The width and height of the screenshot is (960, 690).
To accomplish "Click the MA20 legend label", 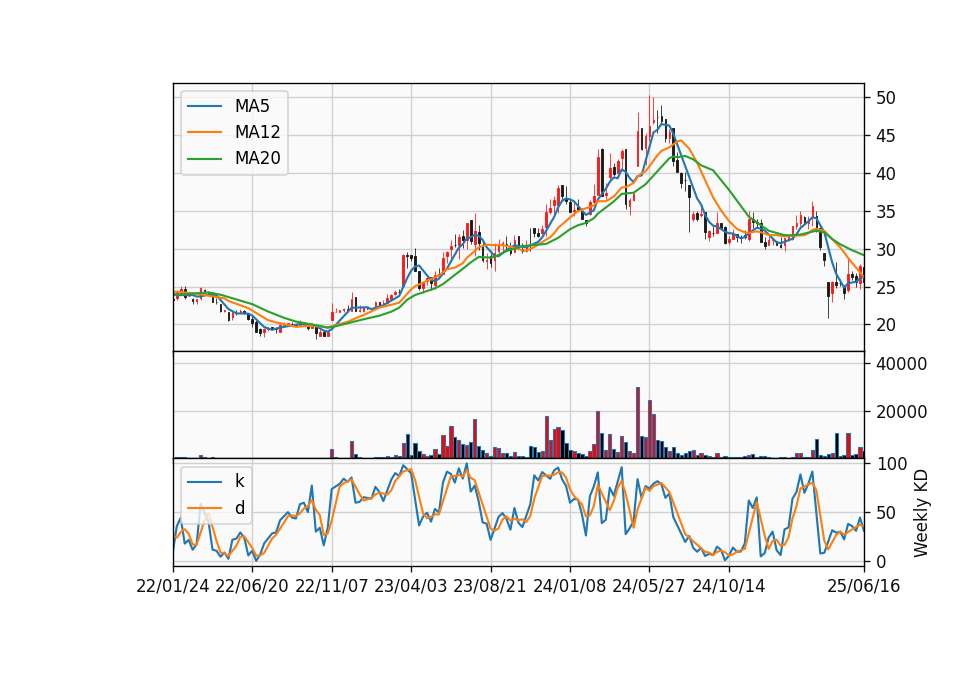I will click(257, 158).
